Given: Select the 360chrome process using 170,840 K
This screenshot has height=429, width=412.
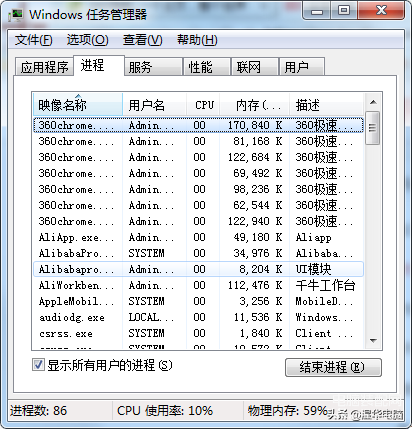Looking at the screenshot, I should click(x=198, y=125).
